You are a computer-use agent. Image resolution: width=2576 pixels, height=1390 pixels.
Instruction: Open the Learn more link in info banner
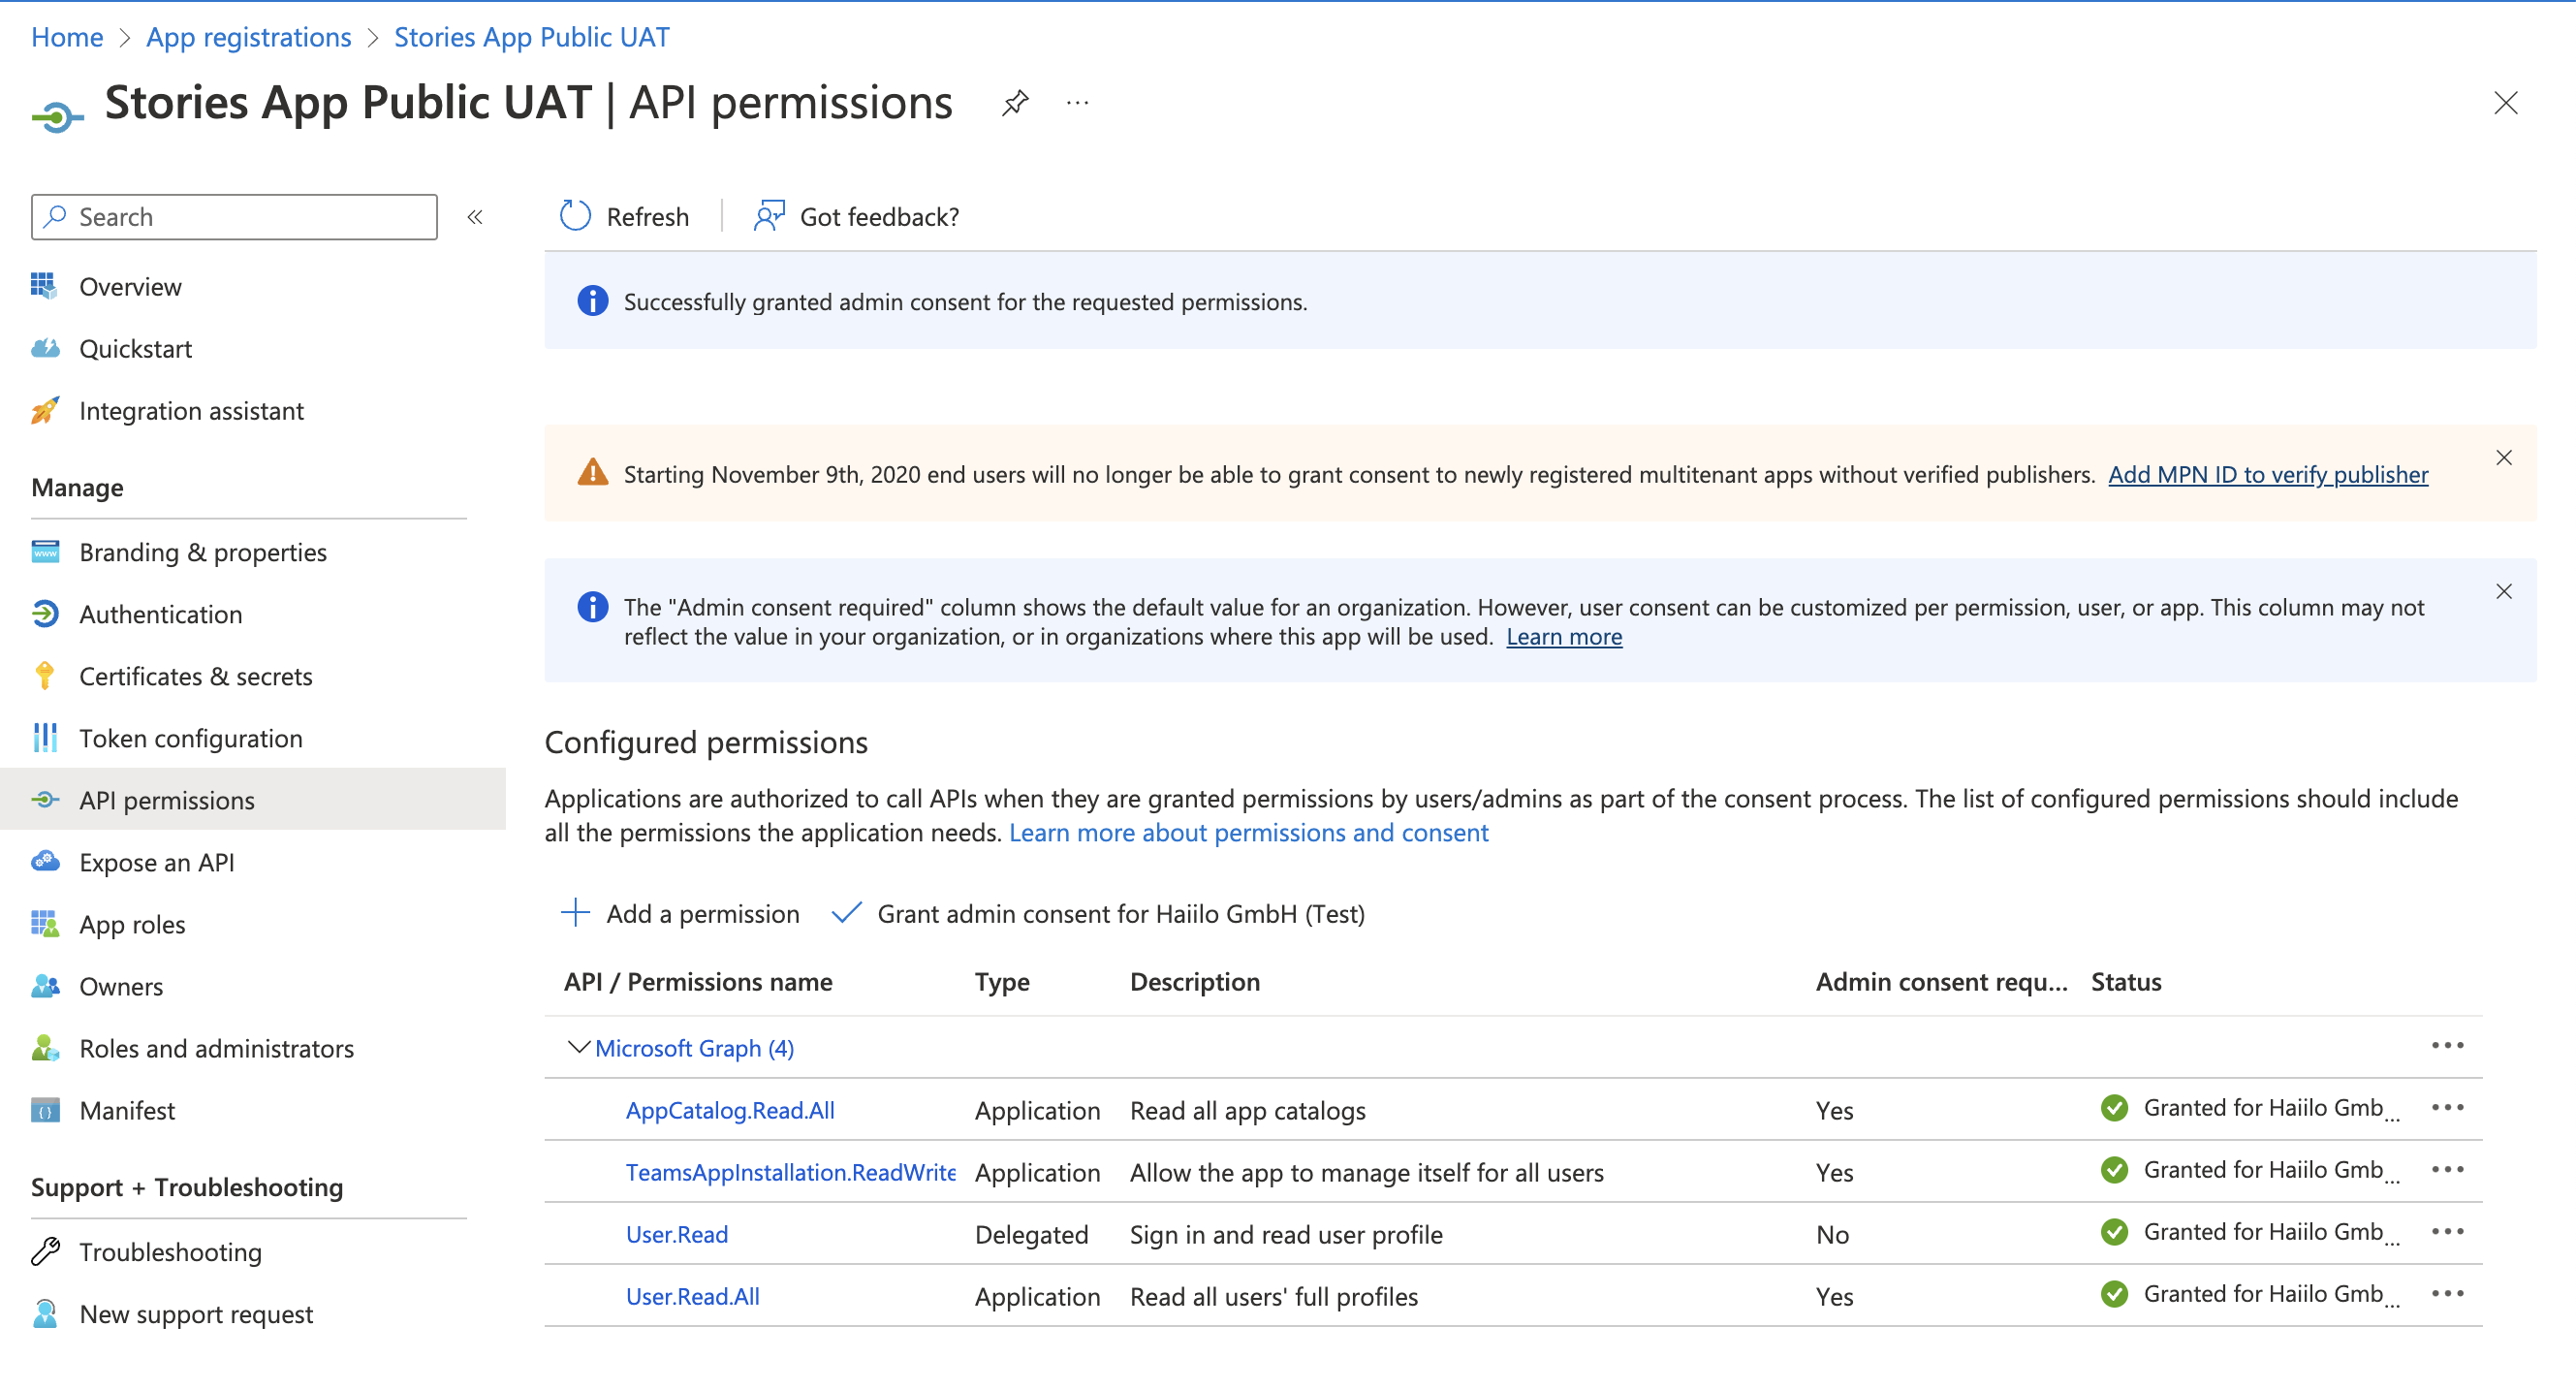coord(1564,637)
